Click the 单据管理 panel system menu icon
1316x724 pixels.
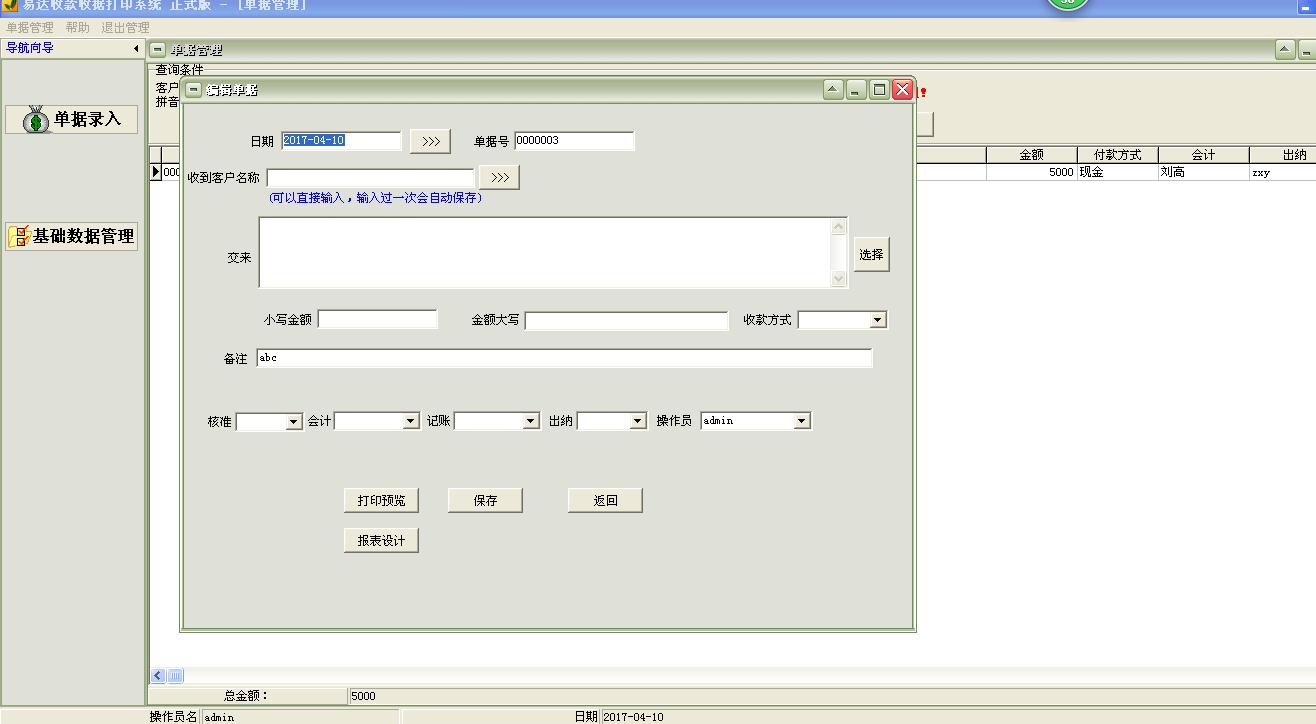158,49
